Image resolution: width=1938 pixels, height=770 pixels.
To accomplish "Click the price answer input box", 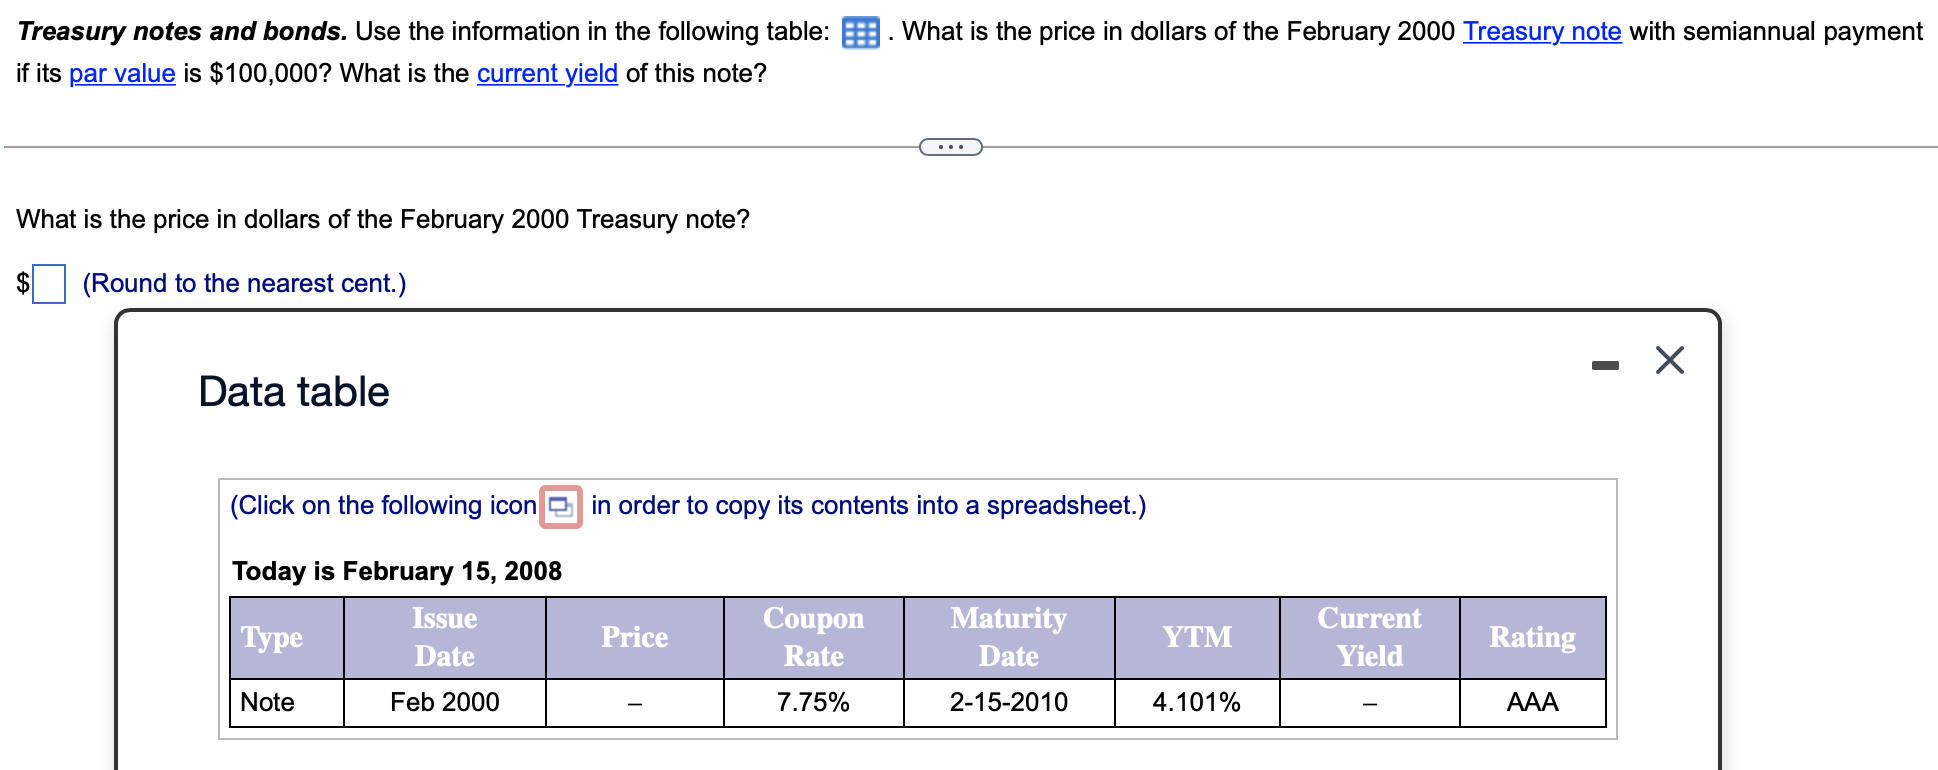I will [x=48, y=283].
